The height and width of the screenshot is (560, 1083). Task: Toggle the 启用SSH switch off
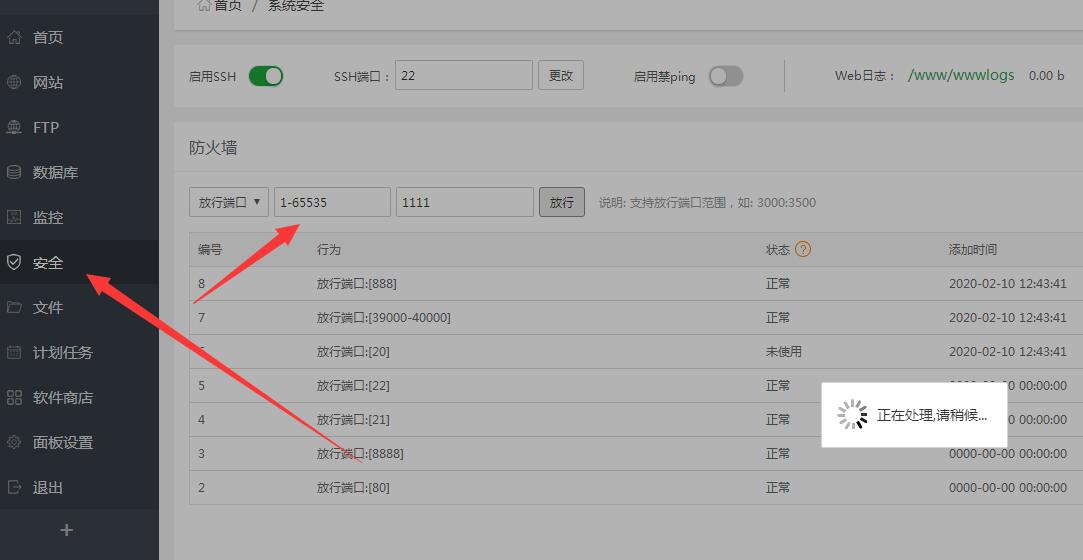[x=266, y=76]
